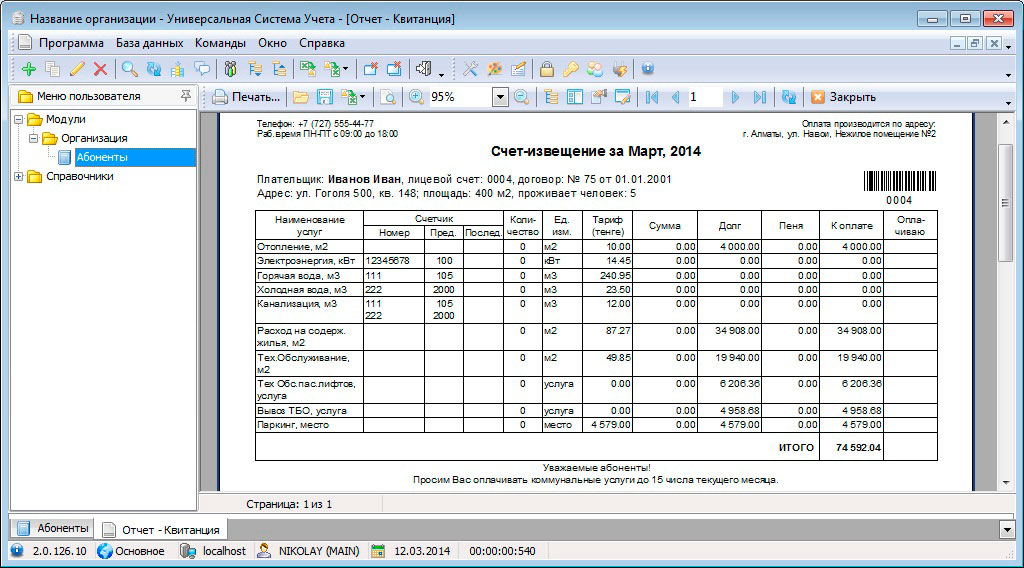1024x568 pixels.
Task: Select the Организация folder
Action: coord(94,138)
